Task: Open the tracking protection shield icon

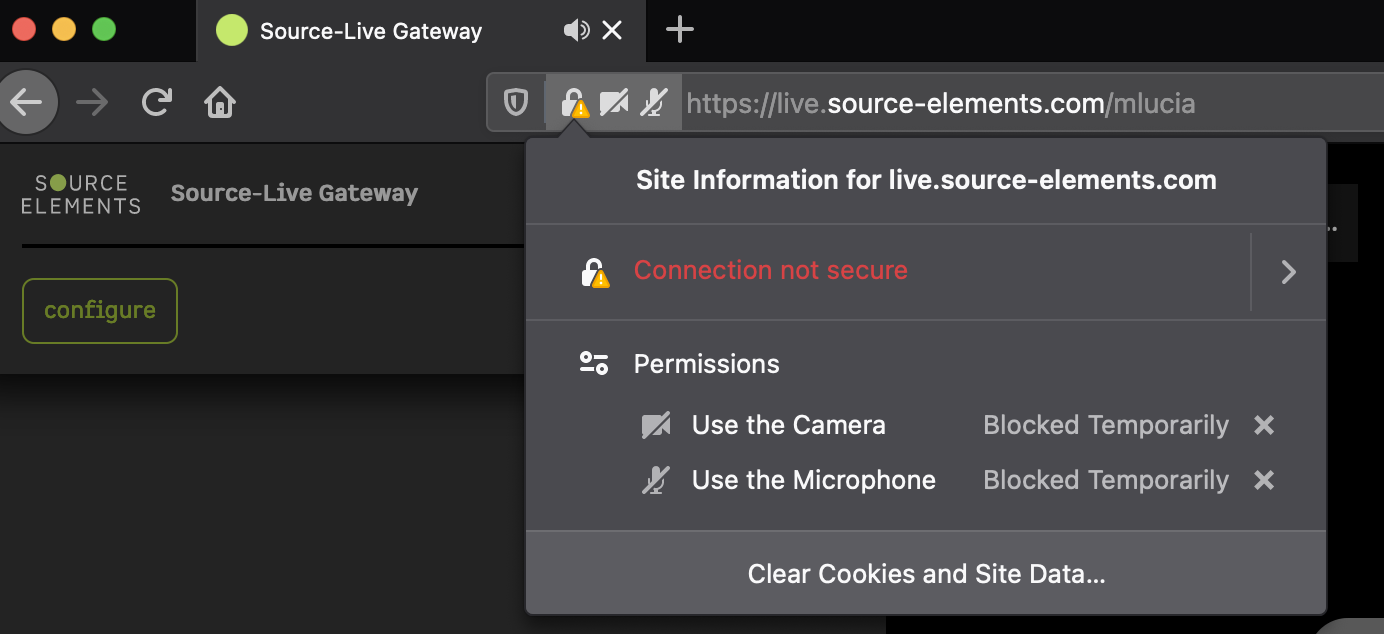Action: click(x=516, y=102)
